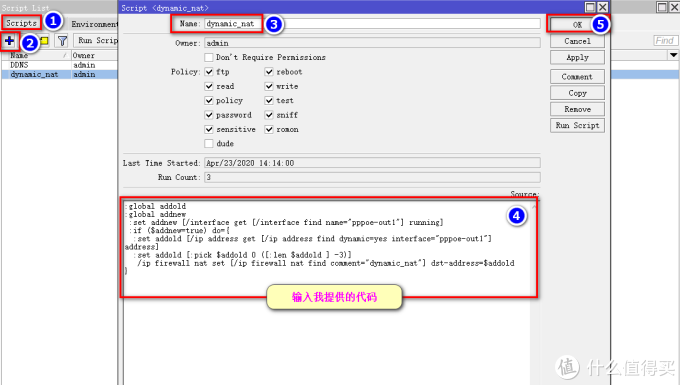Image resolution: width=680 pixels, height=385 pixels.
Task: Click the OK button
Action: [577, 25]
